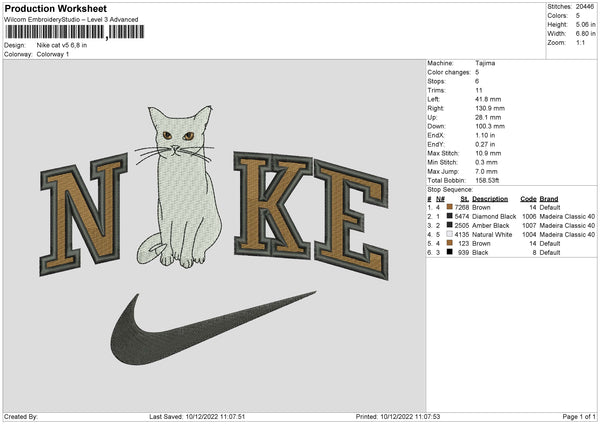Screen dimensions: 600x424
Task: Click the stitch count '5474'
Action: pos(462,217)
